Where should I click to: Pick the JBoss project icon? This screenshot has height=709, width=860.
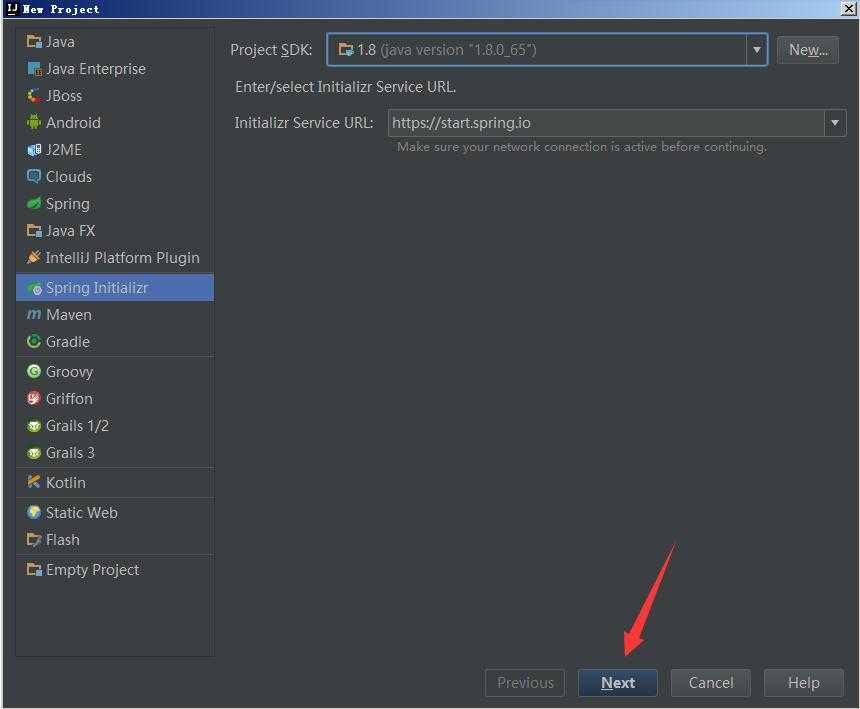tap(34, 95)
